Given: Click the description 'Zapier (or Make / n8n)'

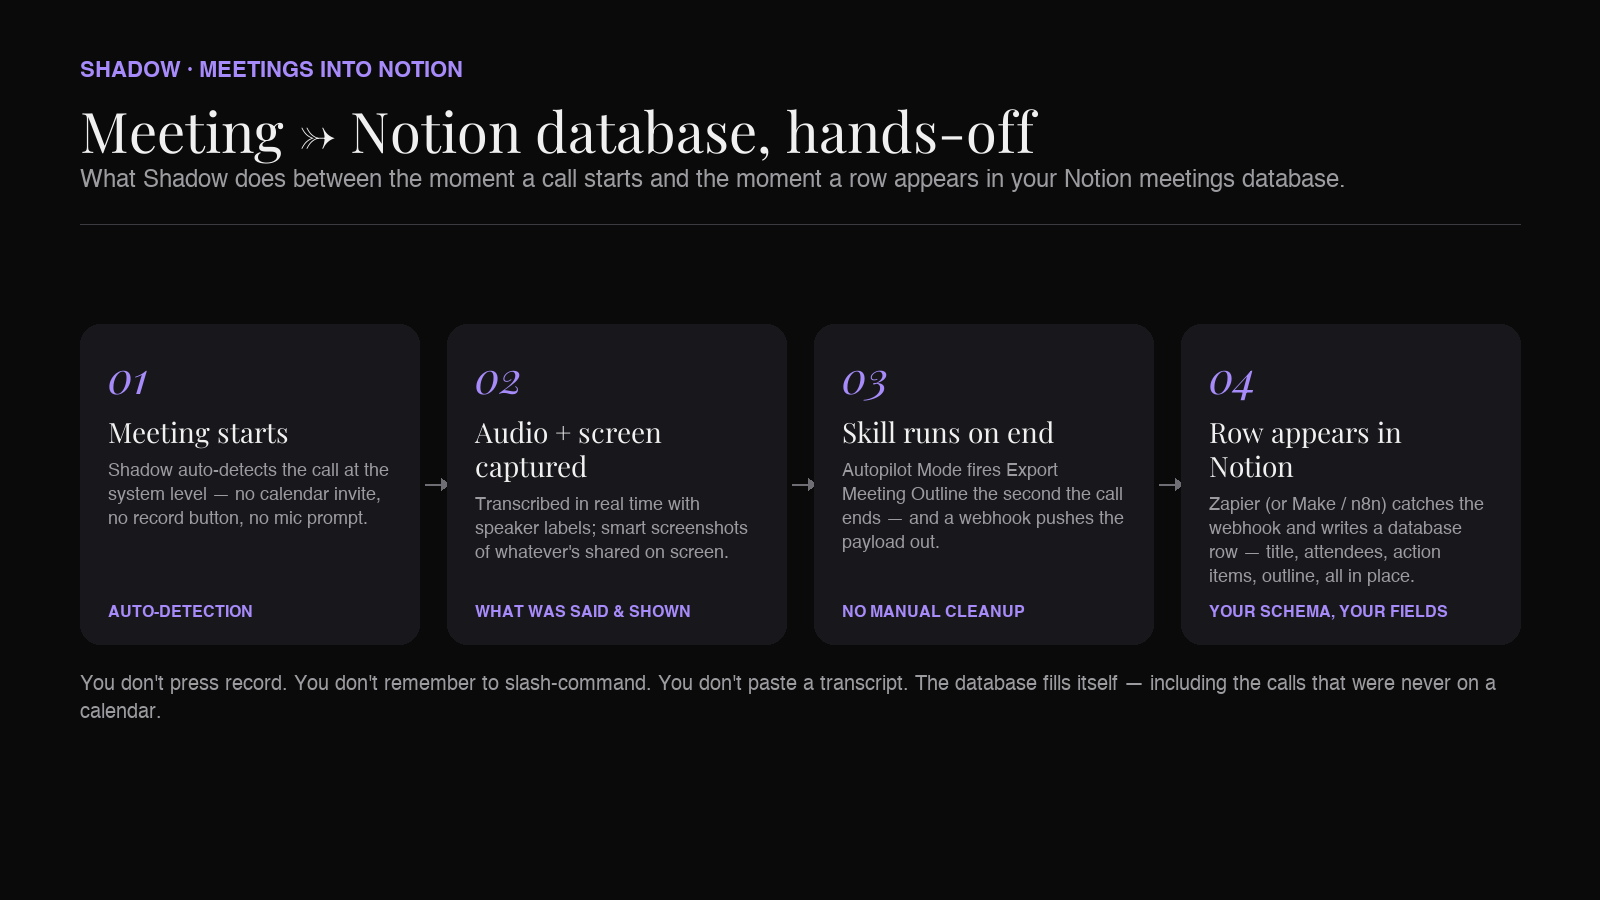Looking at the screenshot, I should point(1346,540).
